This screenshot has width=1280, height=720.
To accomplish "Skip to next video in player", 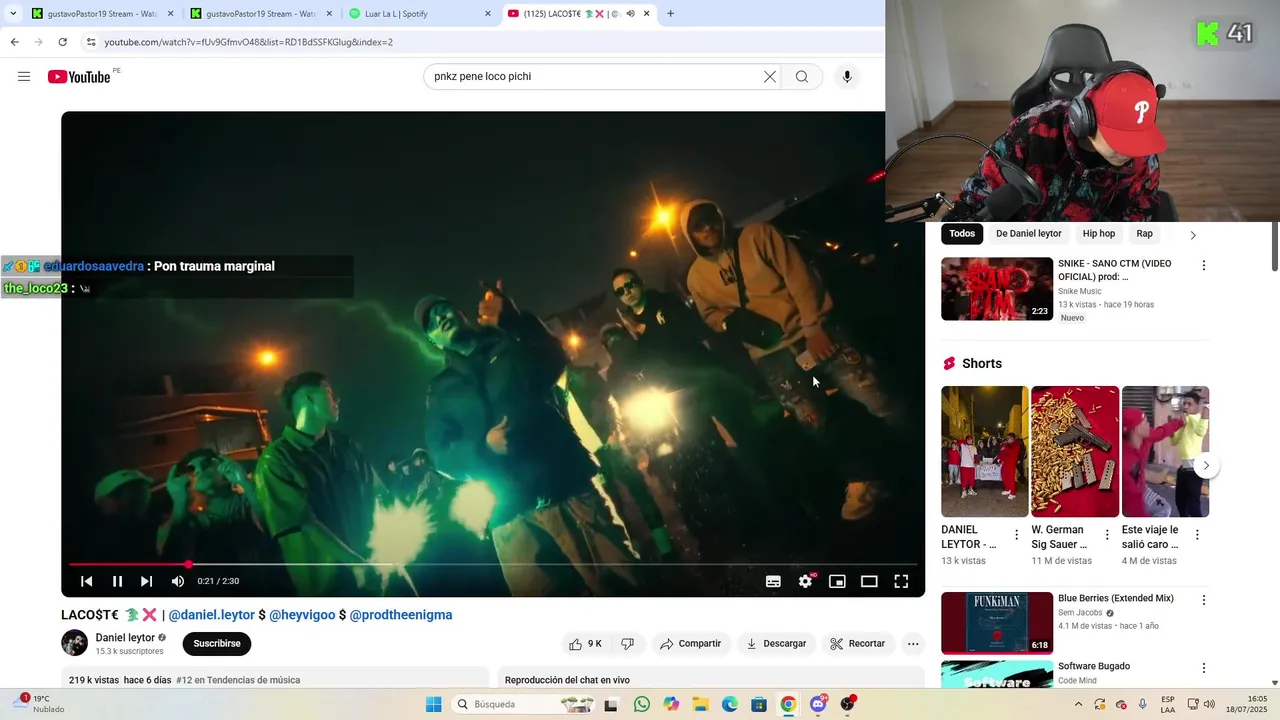I will 146,581.
